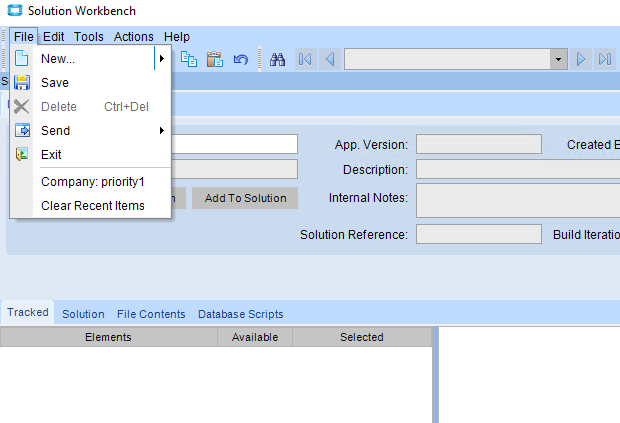Go to first record button

305,59
